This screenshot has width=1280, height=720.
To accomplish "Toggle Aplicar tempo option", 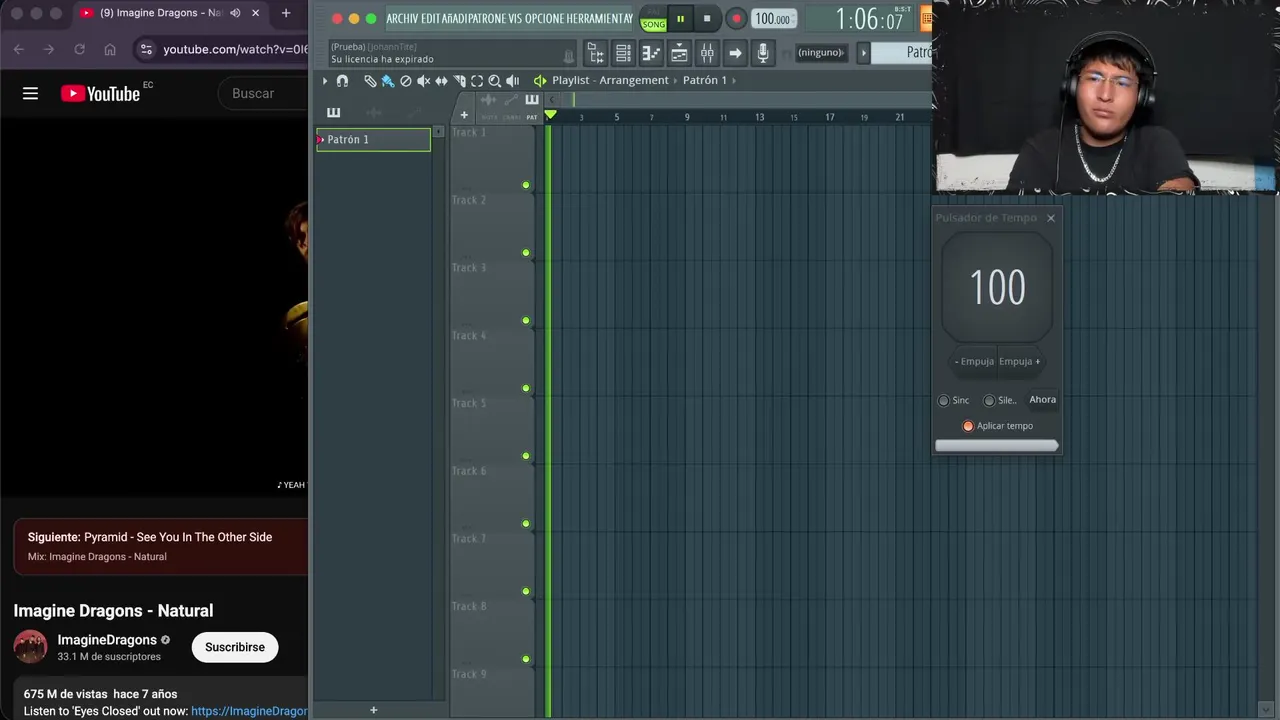I will point(968,426).
